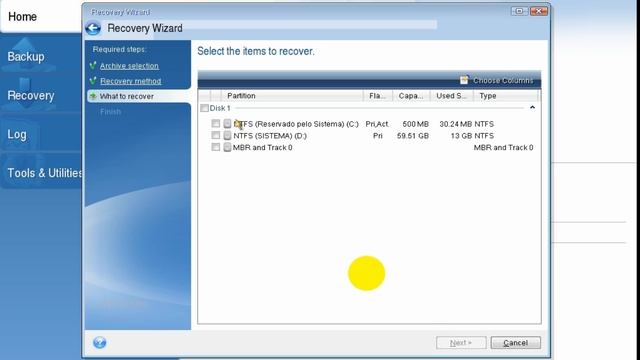Click the Next button
Viewport: 640px width, 360px height.
461,343
